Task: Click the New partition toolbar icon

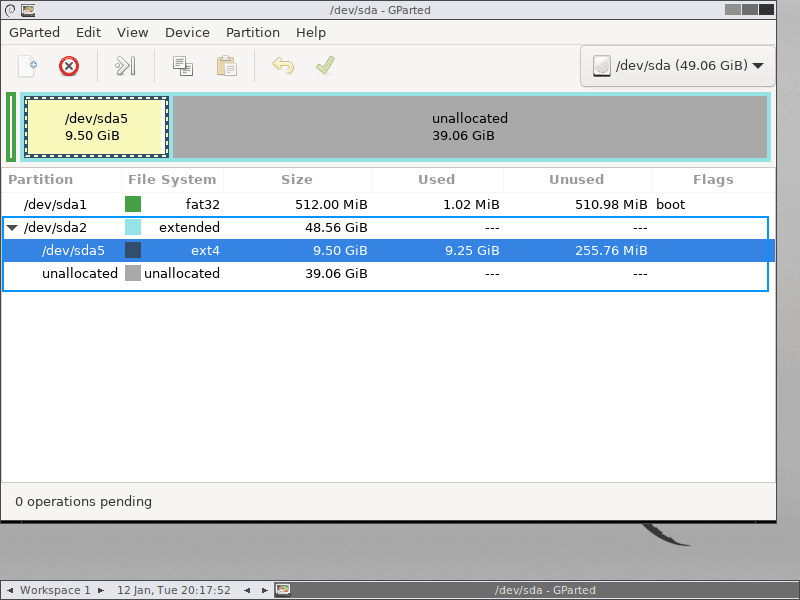Action: click(28, 67)
